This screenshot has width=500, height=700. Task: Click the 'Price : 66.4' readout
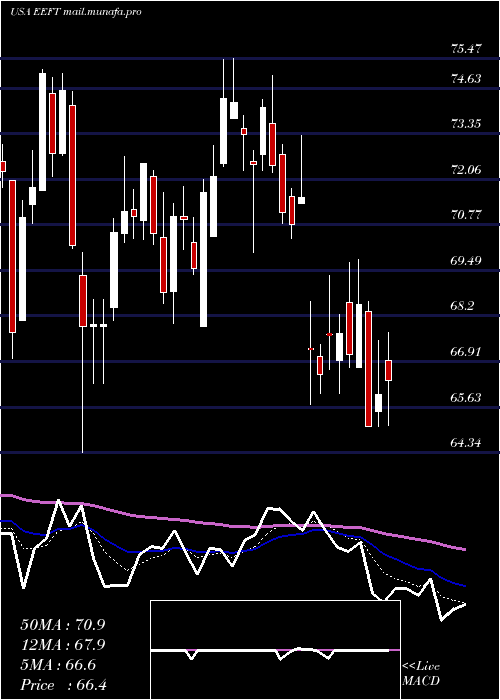coord(63,685)
